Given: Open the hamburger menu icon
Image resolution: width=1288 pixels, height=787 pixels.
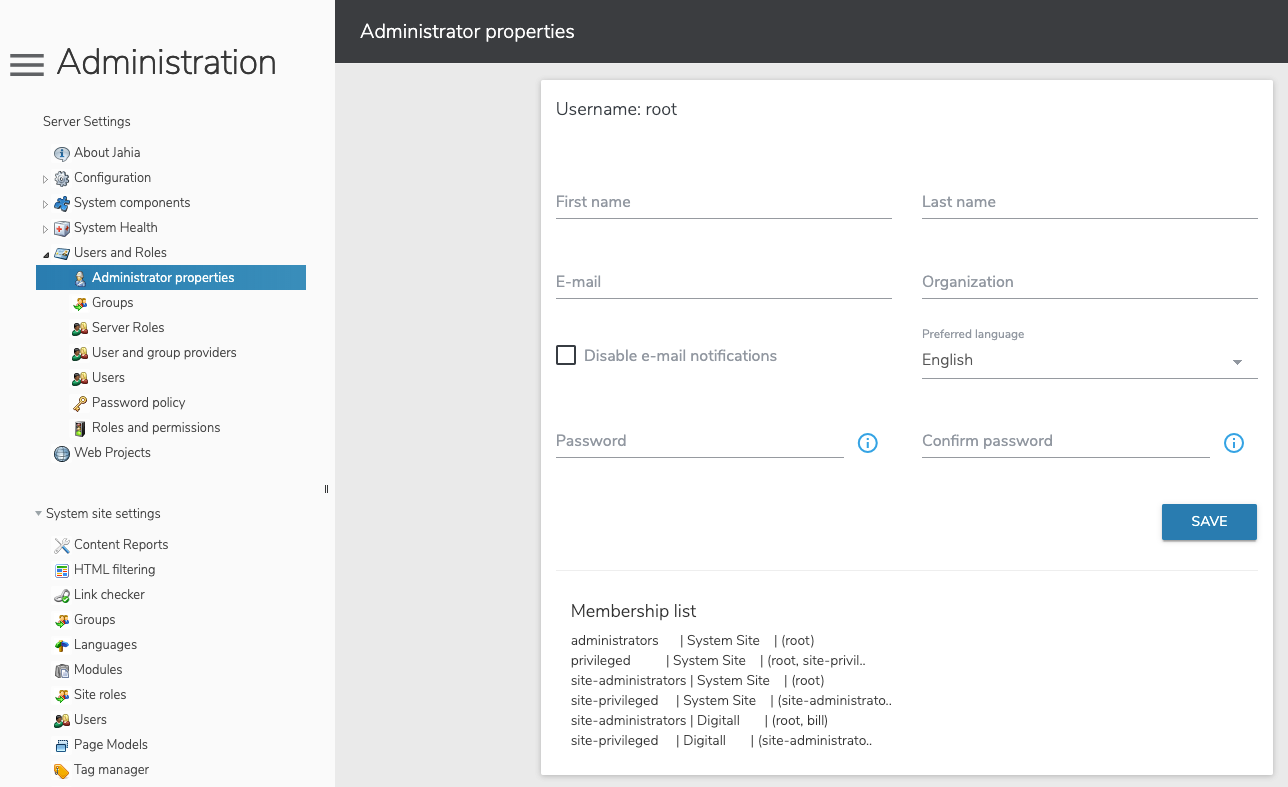Looking at the screenshot, I should click(27, 65).
